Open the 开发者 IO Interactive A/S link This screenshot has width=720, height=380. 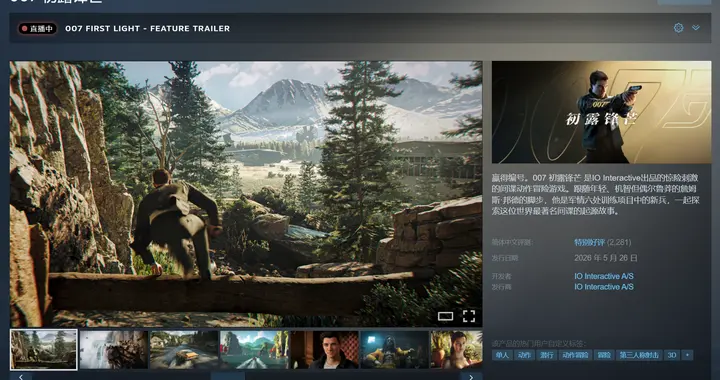(x=604, y=276)
